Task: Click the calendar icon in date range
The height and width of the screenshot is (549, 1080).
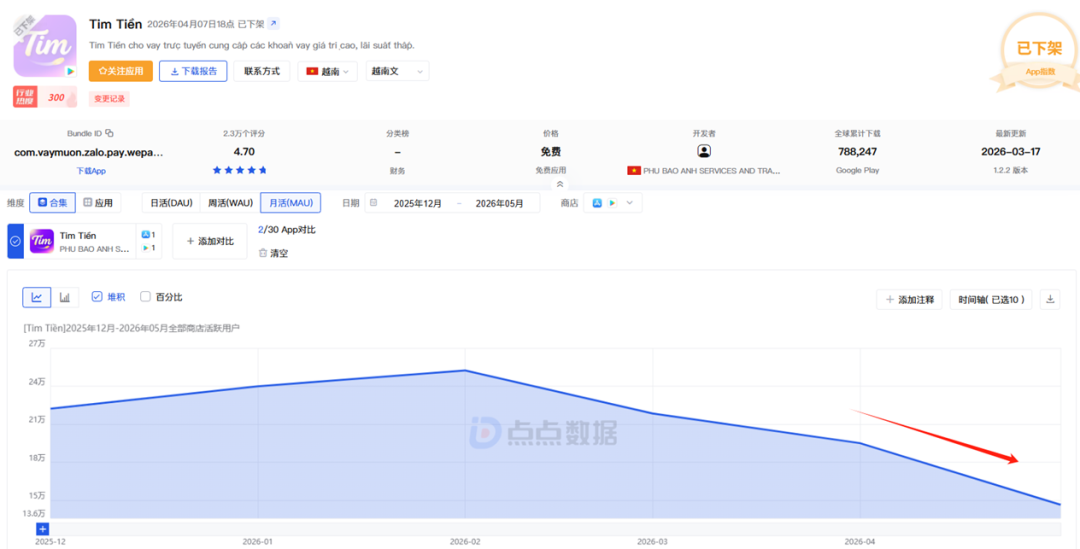Action: point(374,203)
